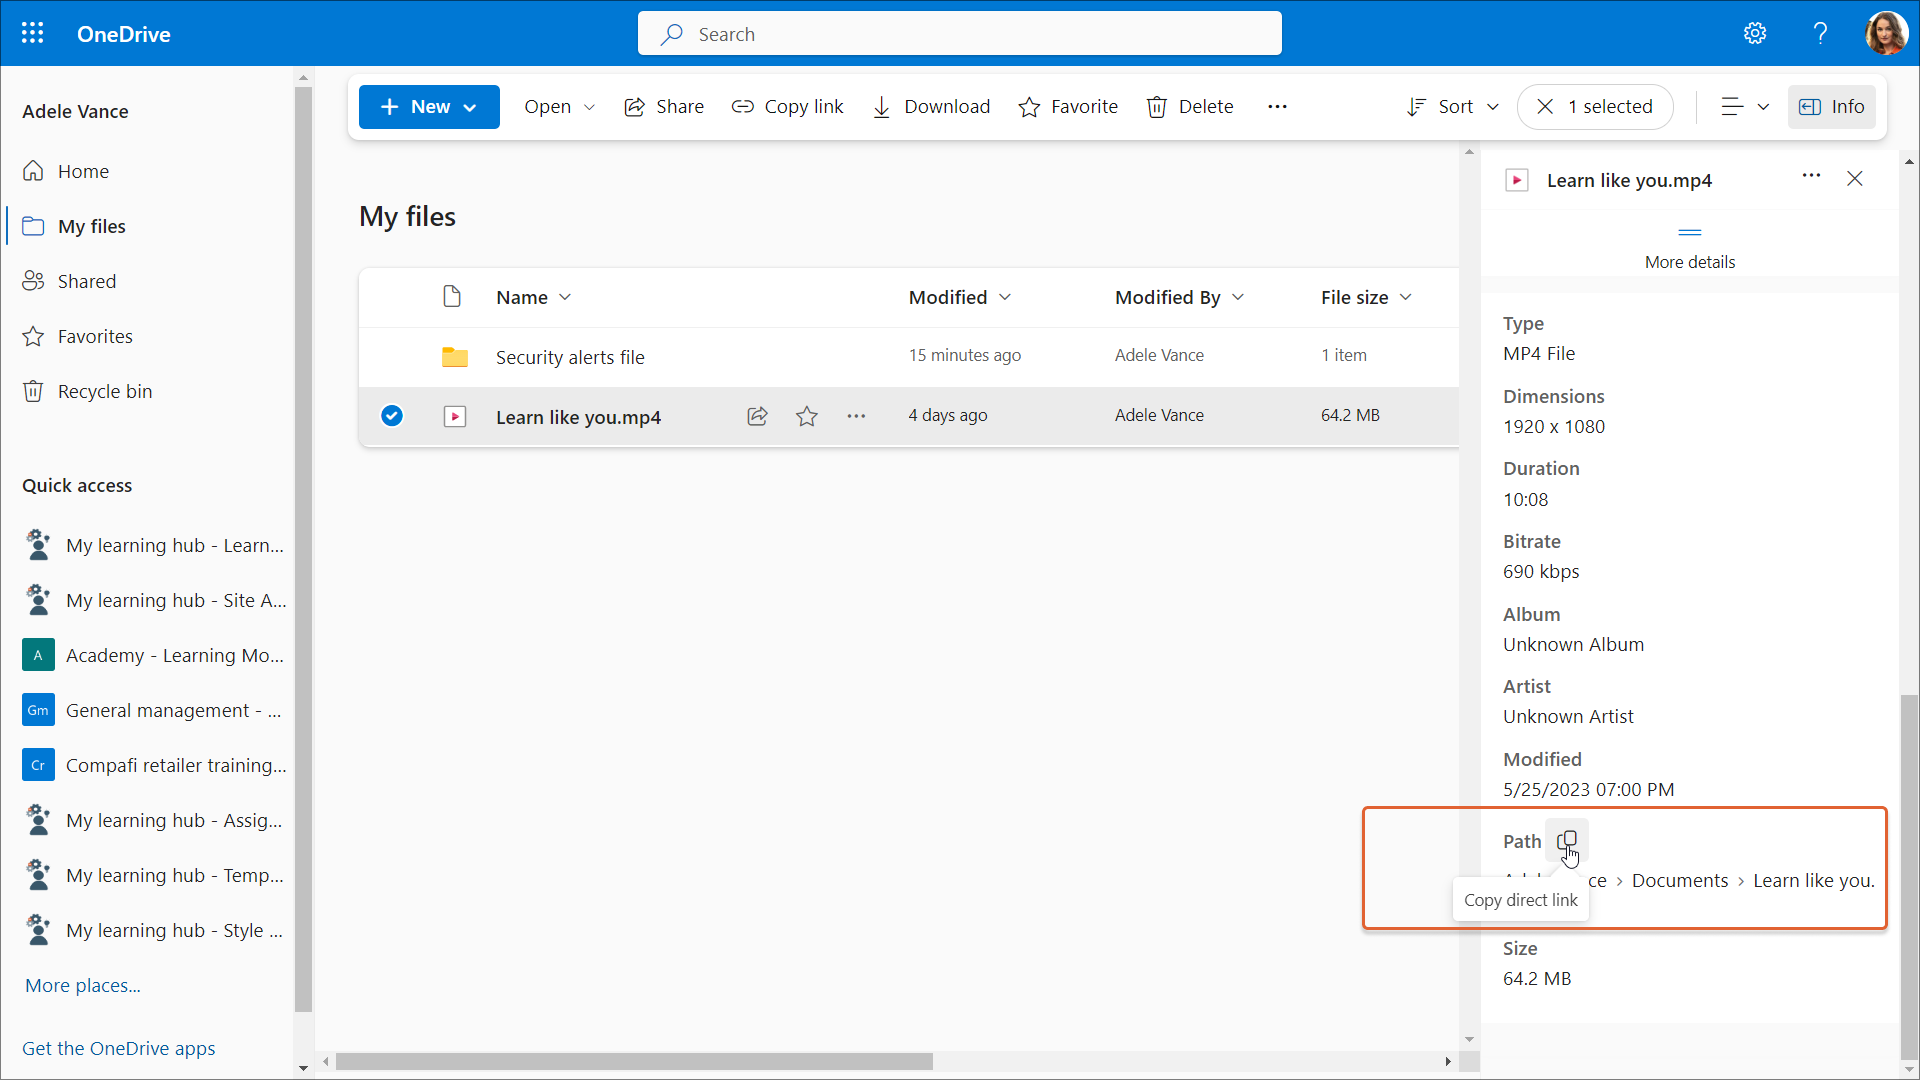The image size is (1920, 1080).
Task: Toggle the Info details pane button
Action: point(1831,107)
